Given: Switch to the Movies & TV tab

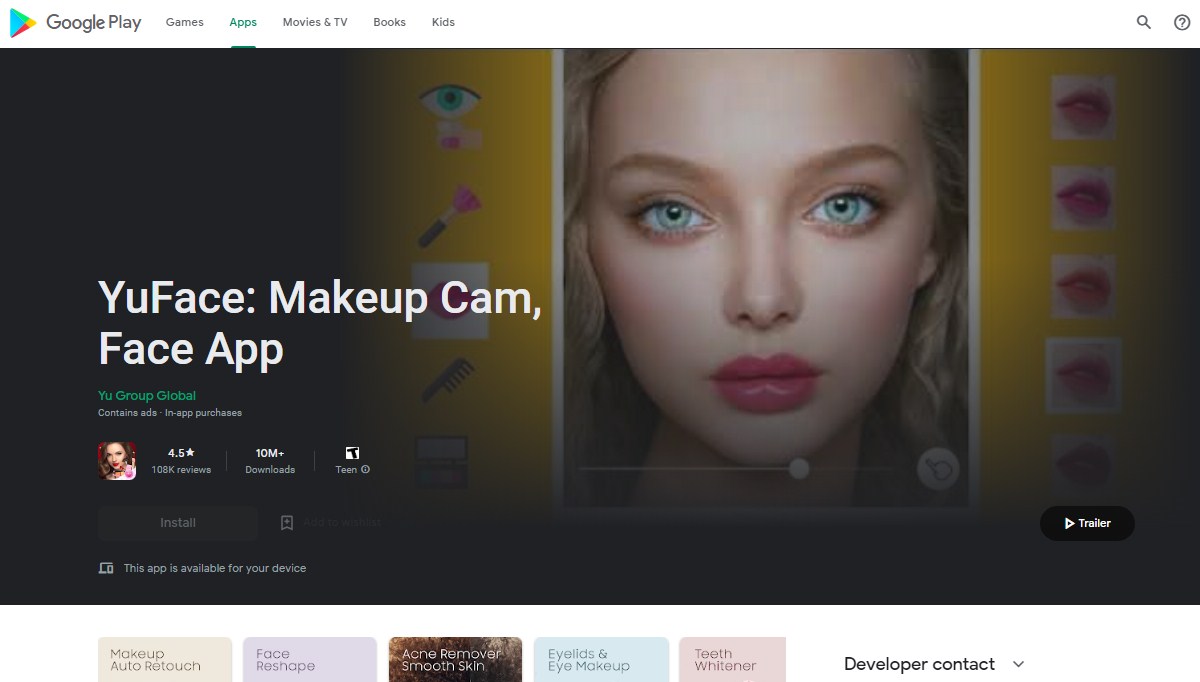Looking at the screenshot, I should coord(315,22).
